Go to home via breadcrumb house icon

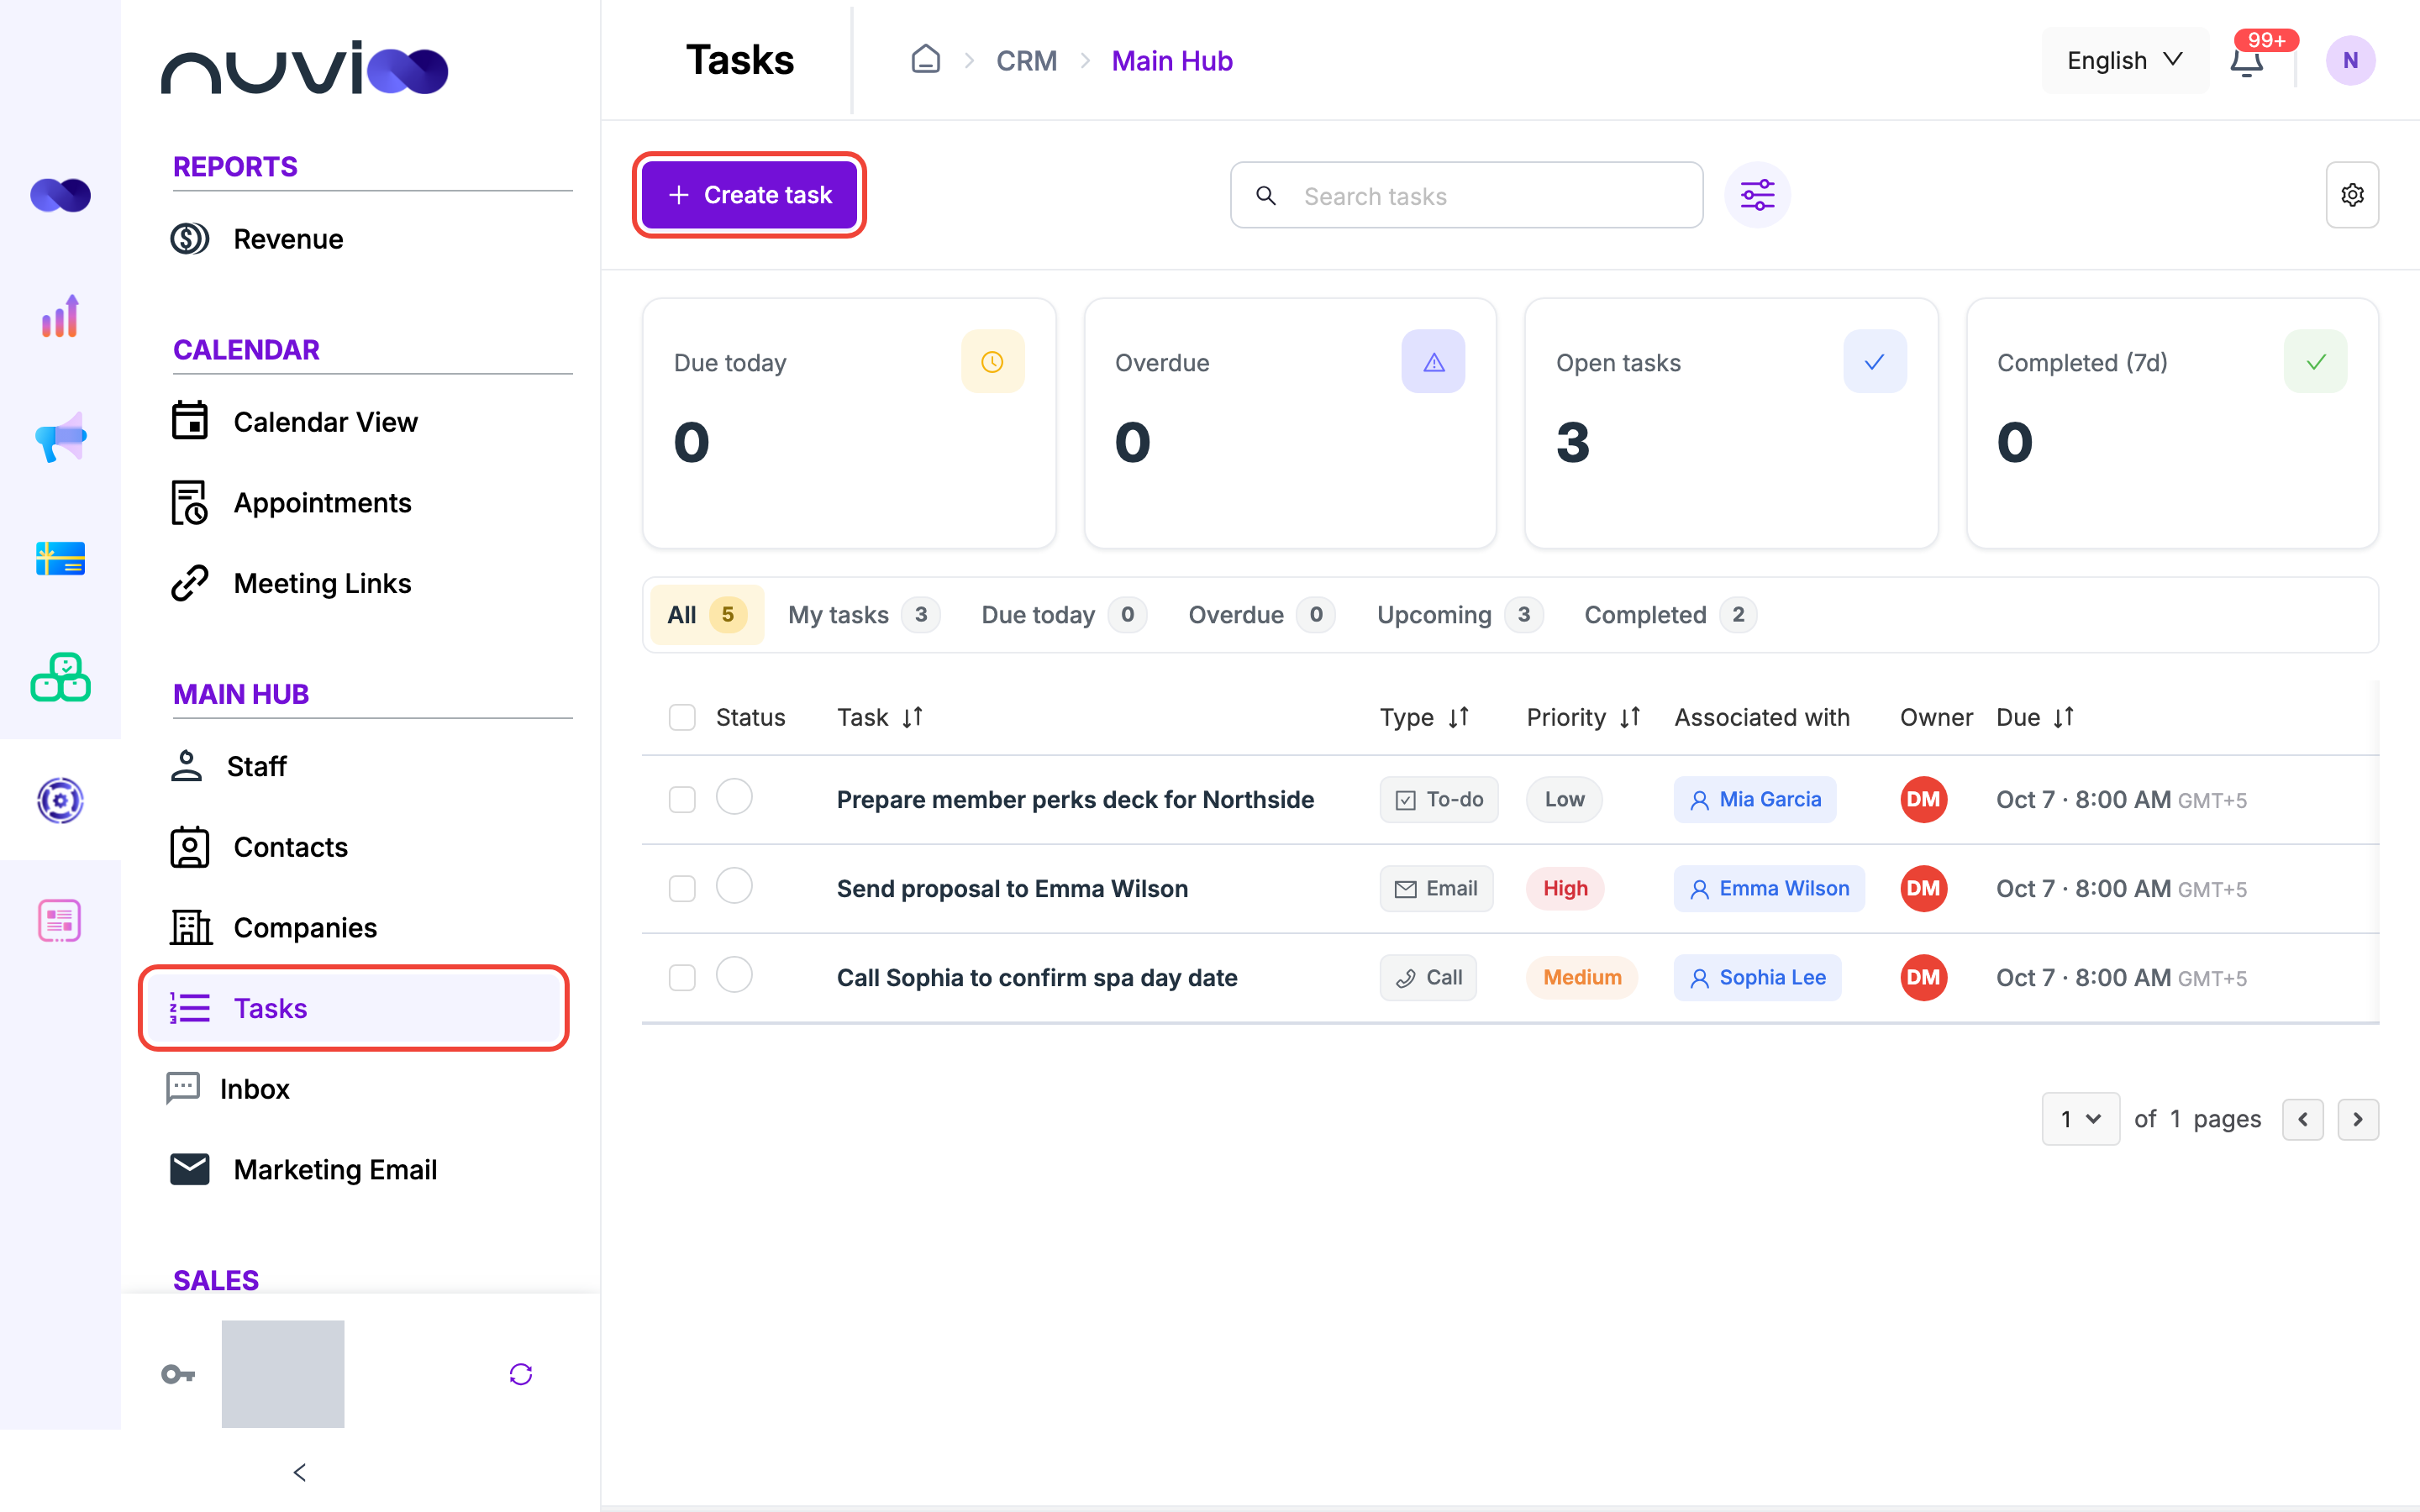click(926, 60)
